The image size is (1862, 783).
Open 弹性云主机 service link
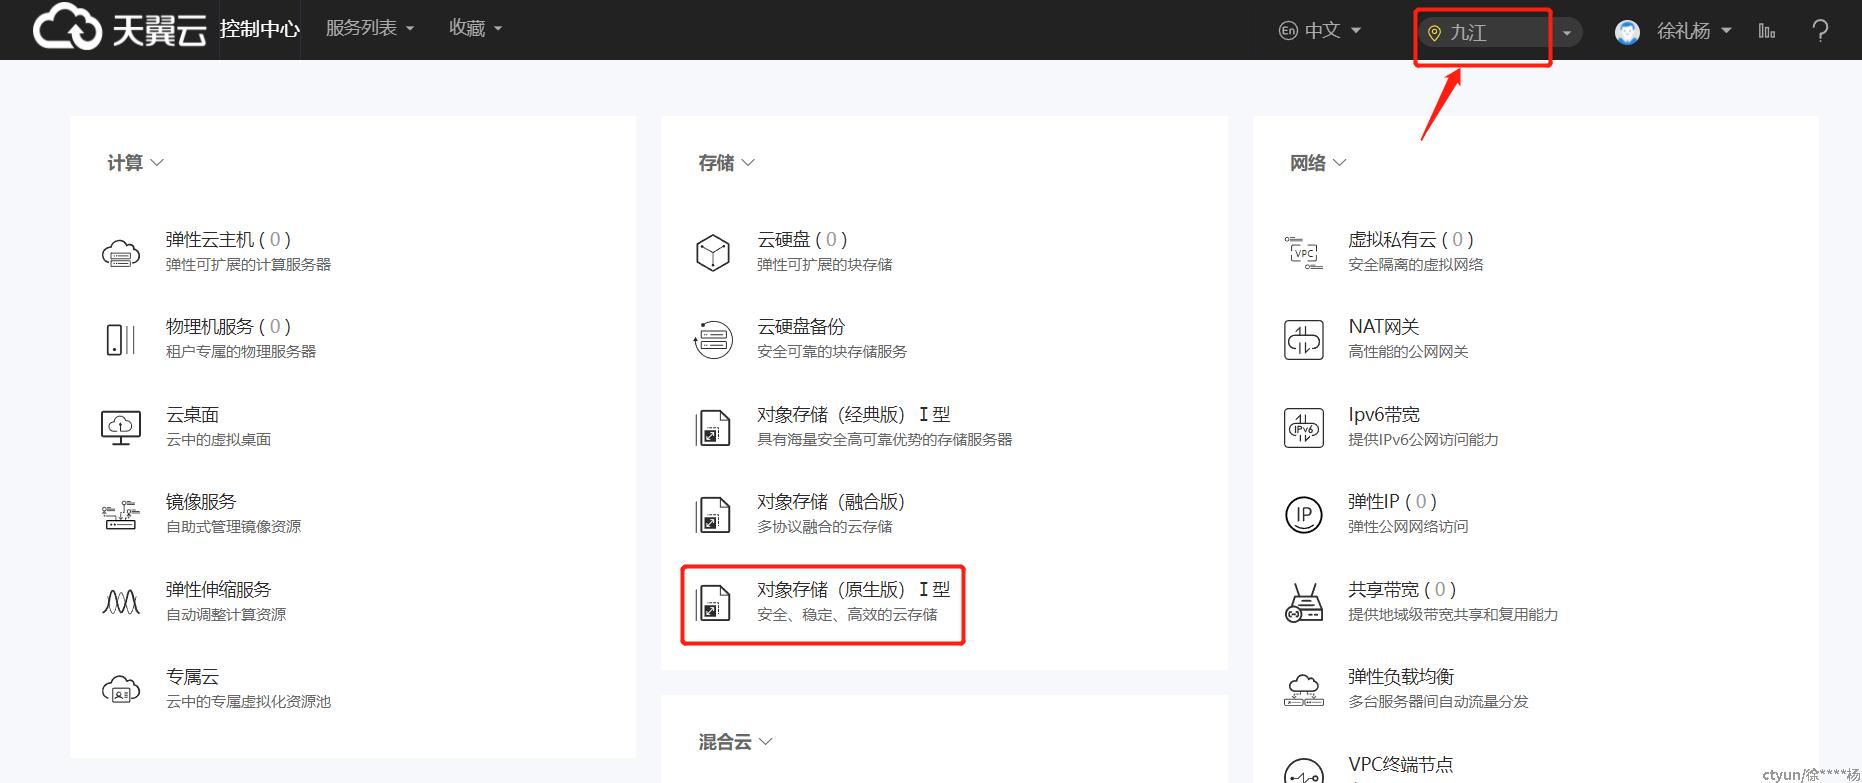coord(228,240)
